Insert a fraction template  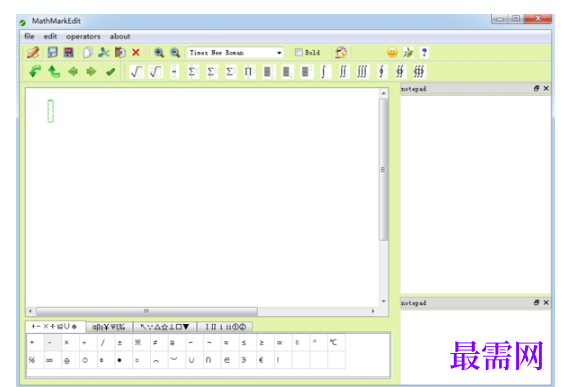coord(174,72)
